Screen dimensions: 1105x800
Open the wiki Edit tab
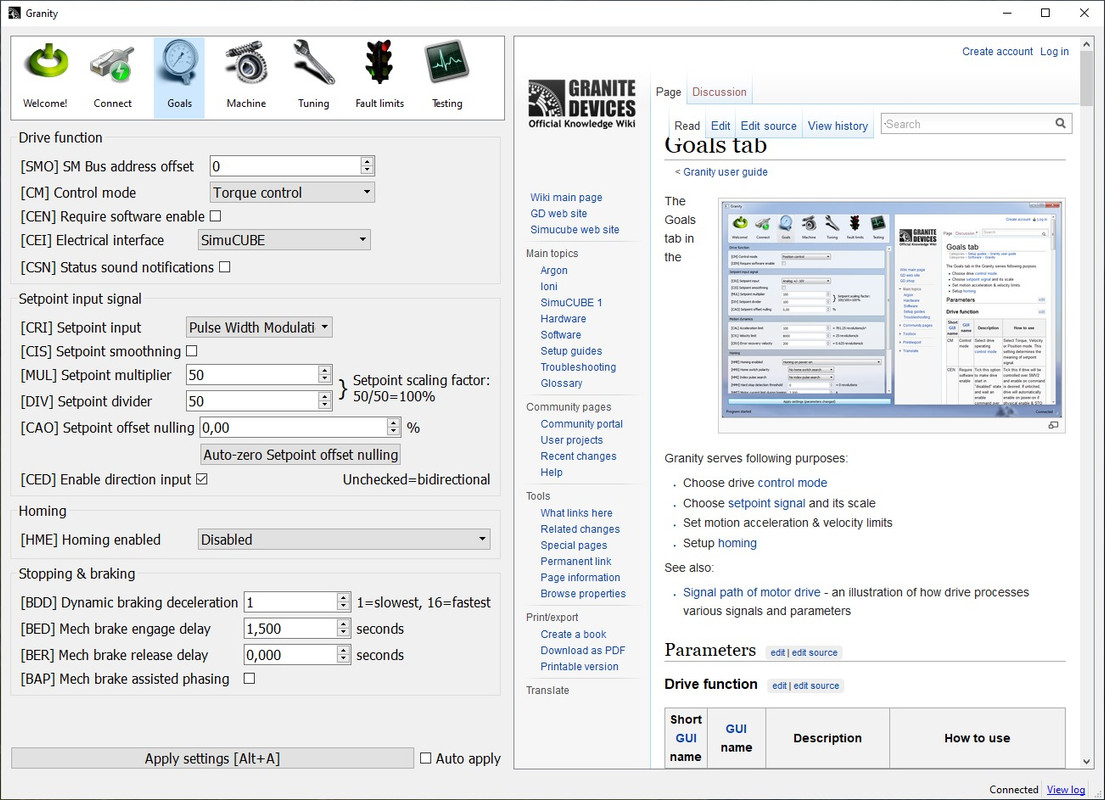click(x=720, y=125)
